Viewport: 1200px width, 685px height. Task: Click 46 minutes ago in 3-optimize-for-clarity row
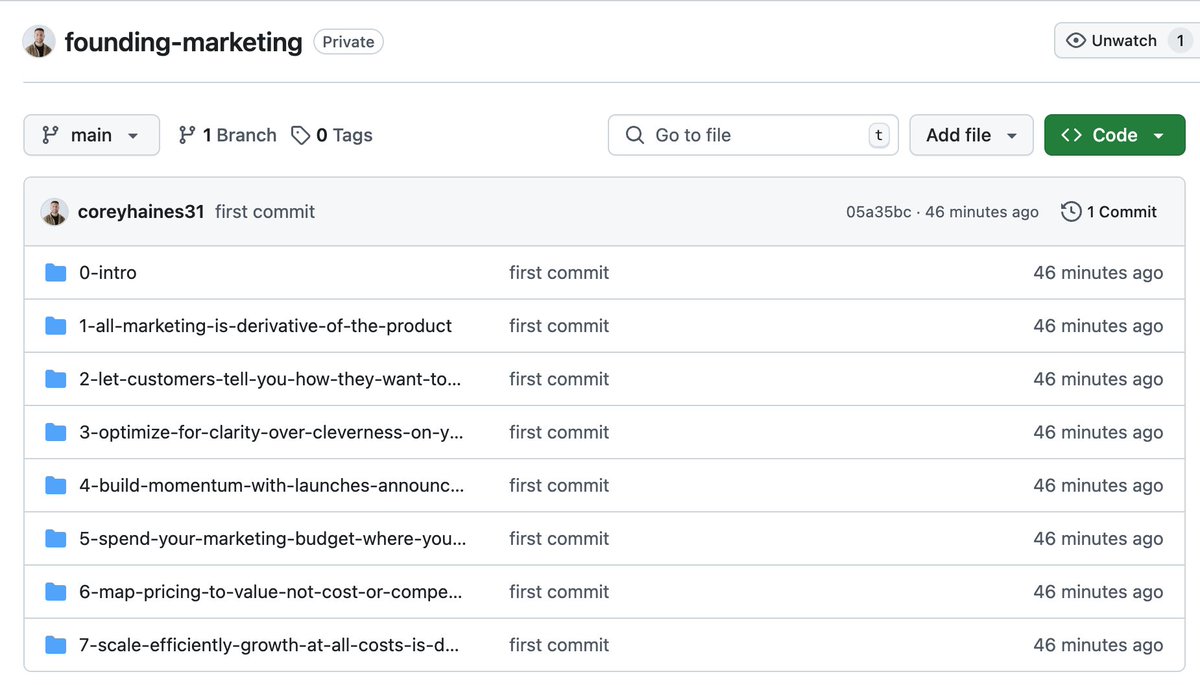[x=1098, y=432]
